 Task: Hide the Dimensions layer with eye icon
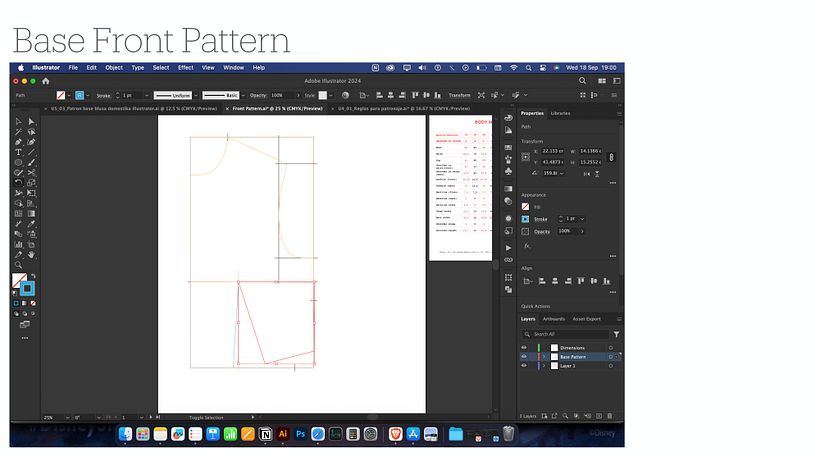tap(524, 347)
